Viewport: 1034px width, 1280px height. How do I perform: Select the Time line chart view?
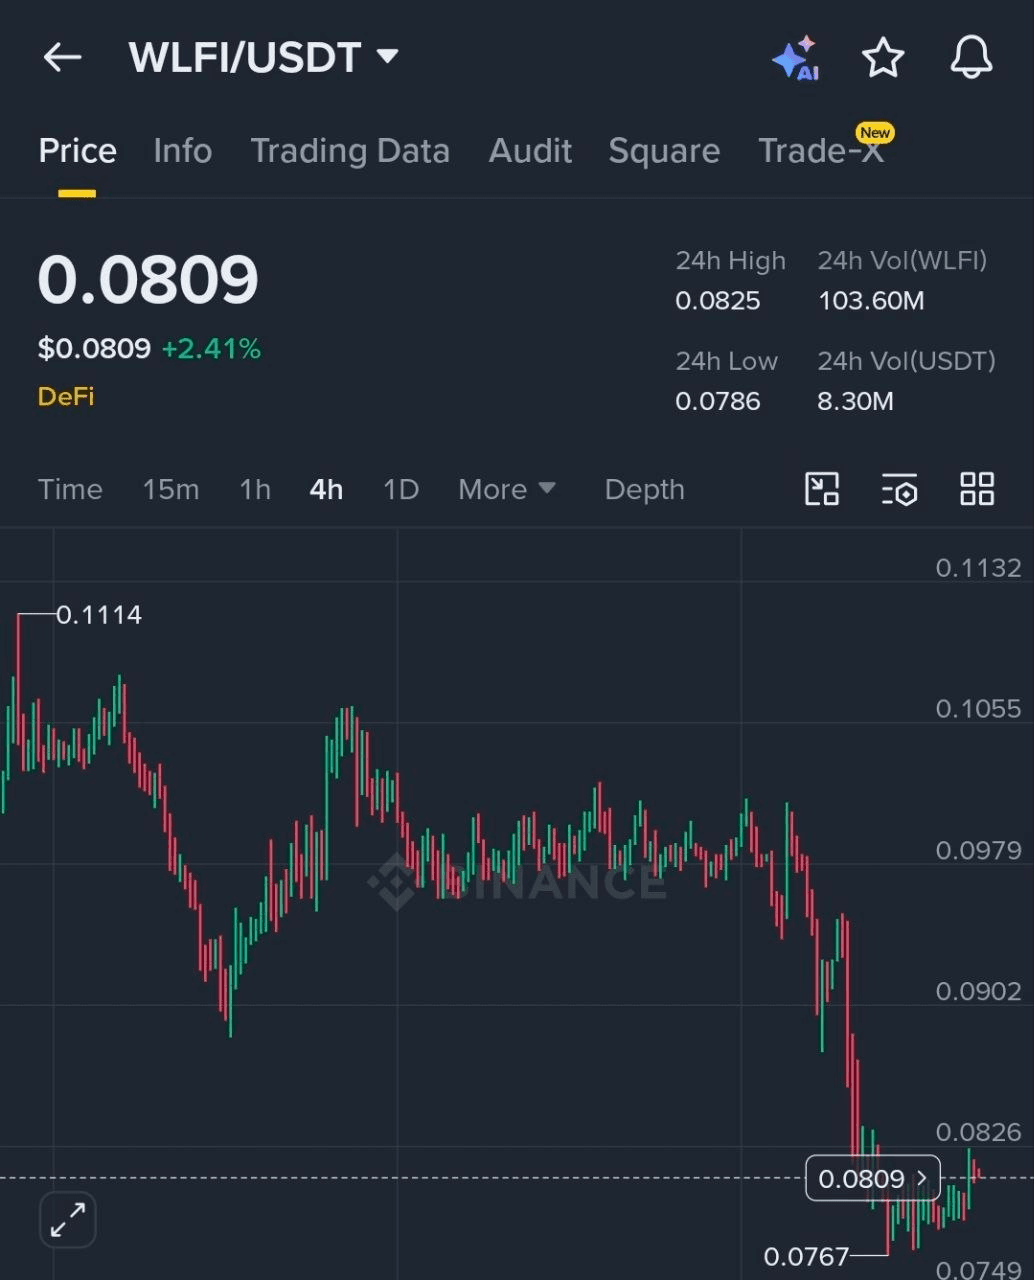[70, 489]
